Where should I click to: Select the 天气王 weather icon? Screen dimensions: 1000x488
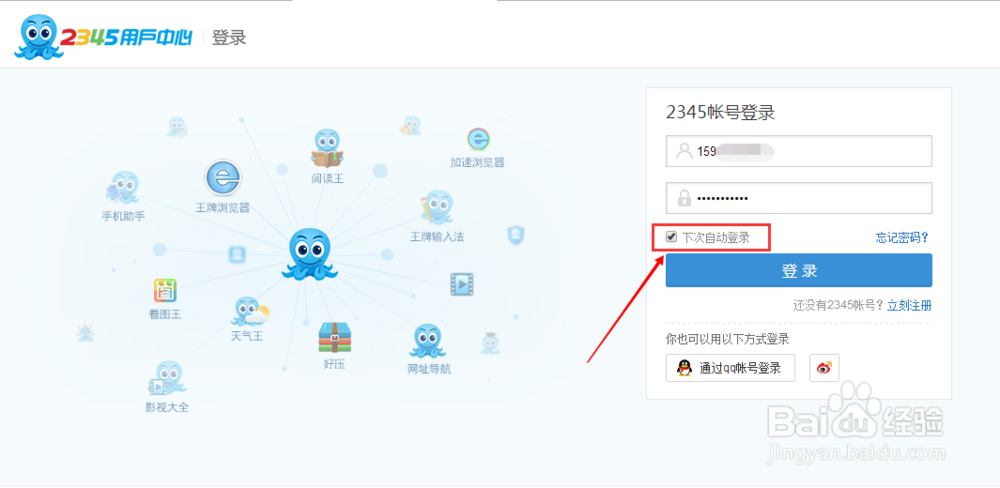tap(249, 312)
